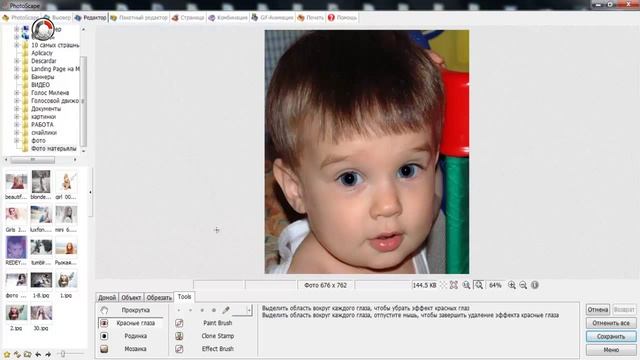
Task: Expand the картинки folder node
Action: point(17,117)
